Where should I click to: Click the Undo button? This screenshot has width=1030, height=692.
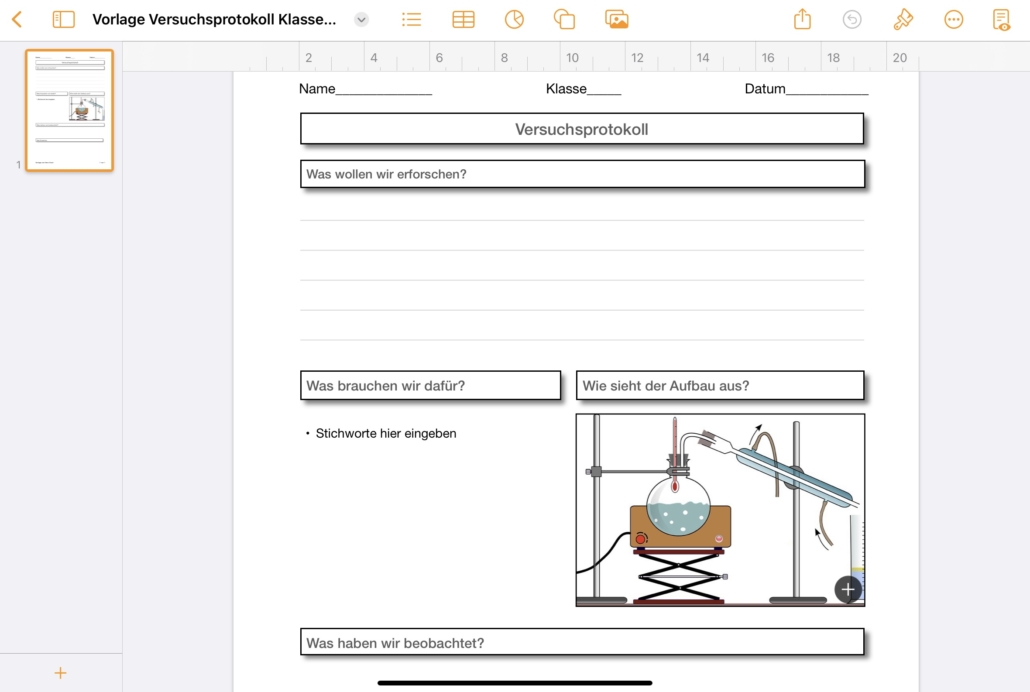point(852,19)
